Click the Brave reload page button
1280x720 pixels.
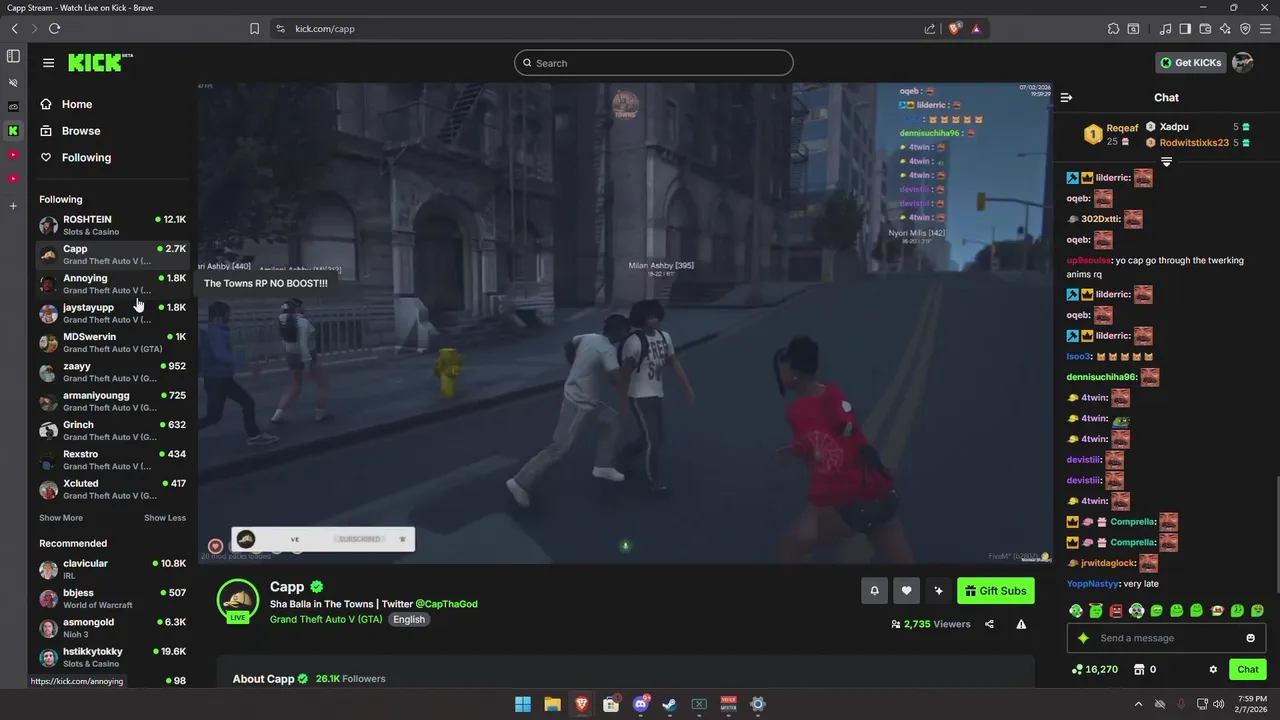coord(54,28)
